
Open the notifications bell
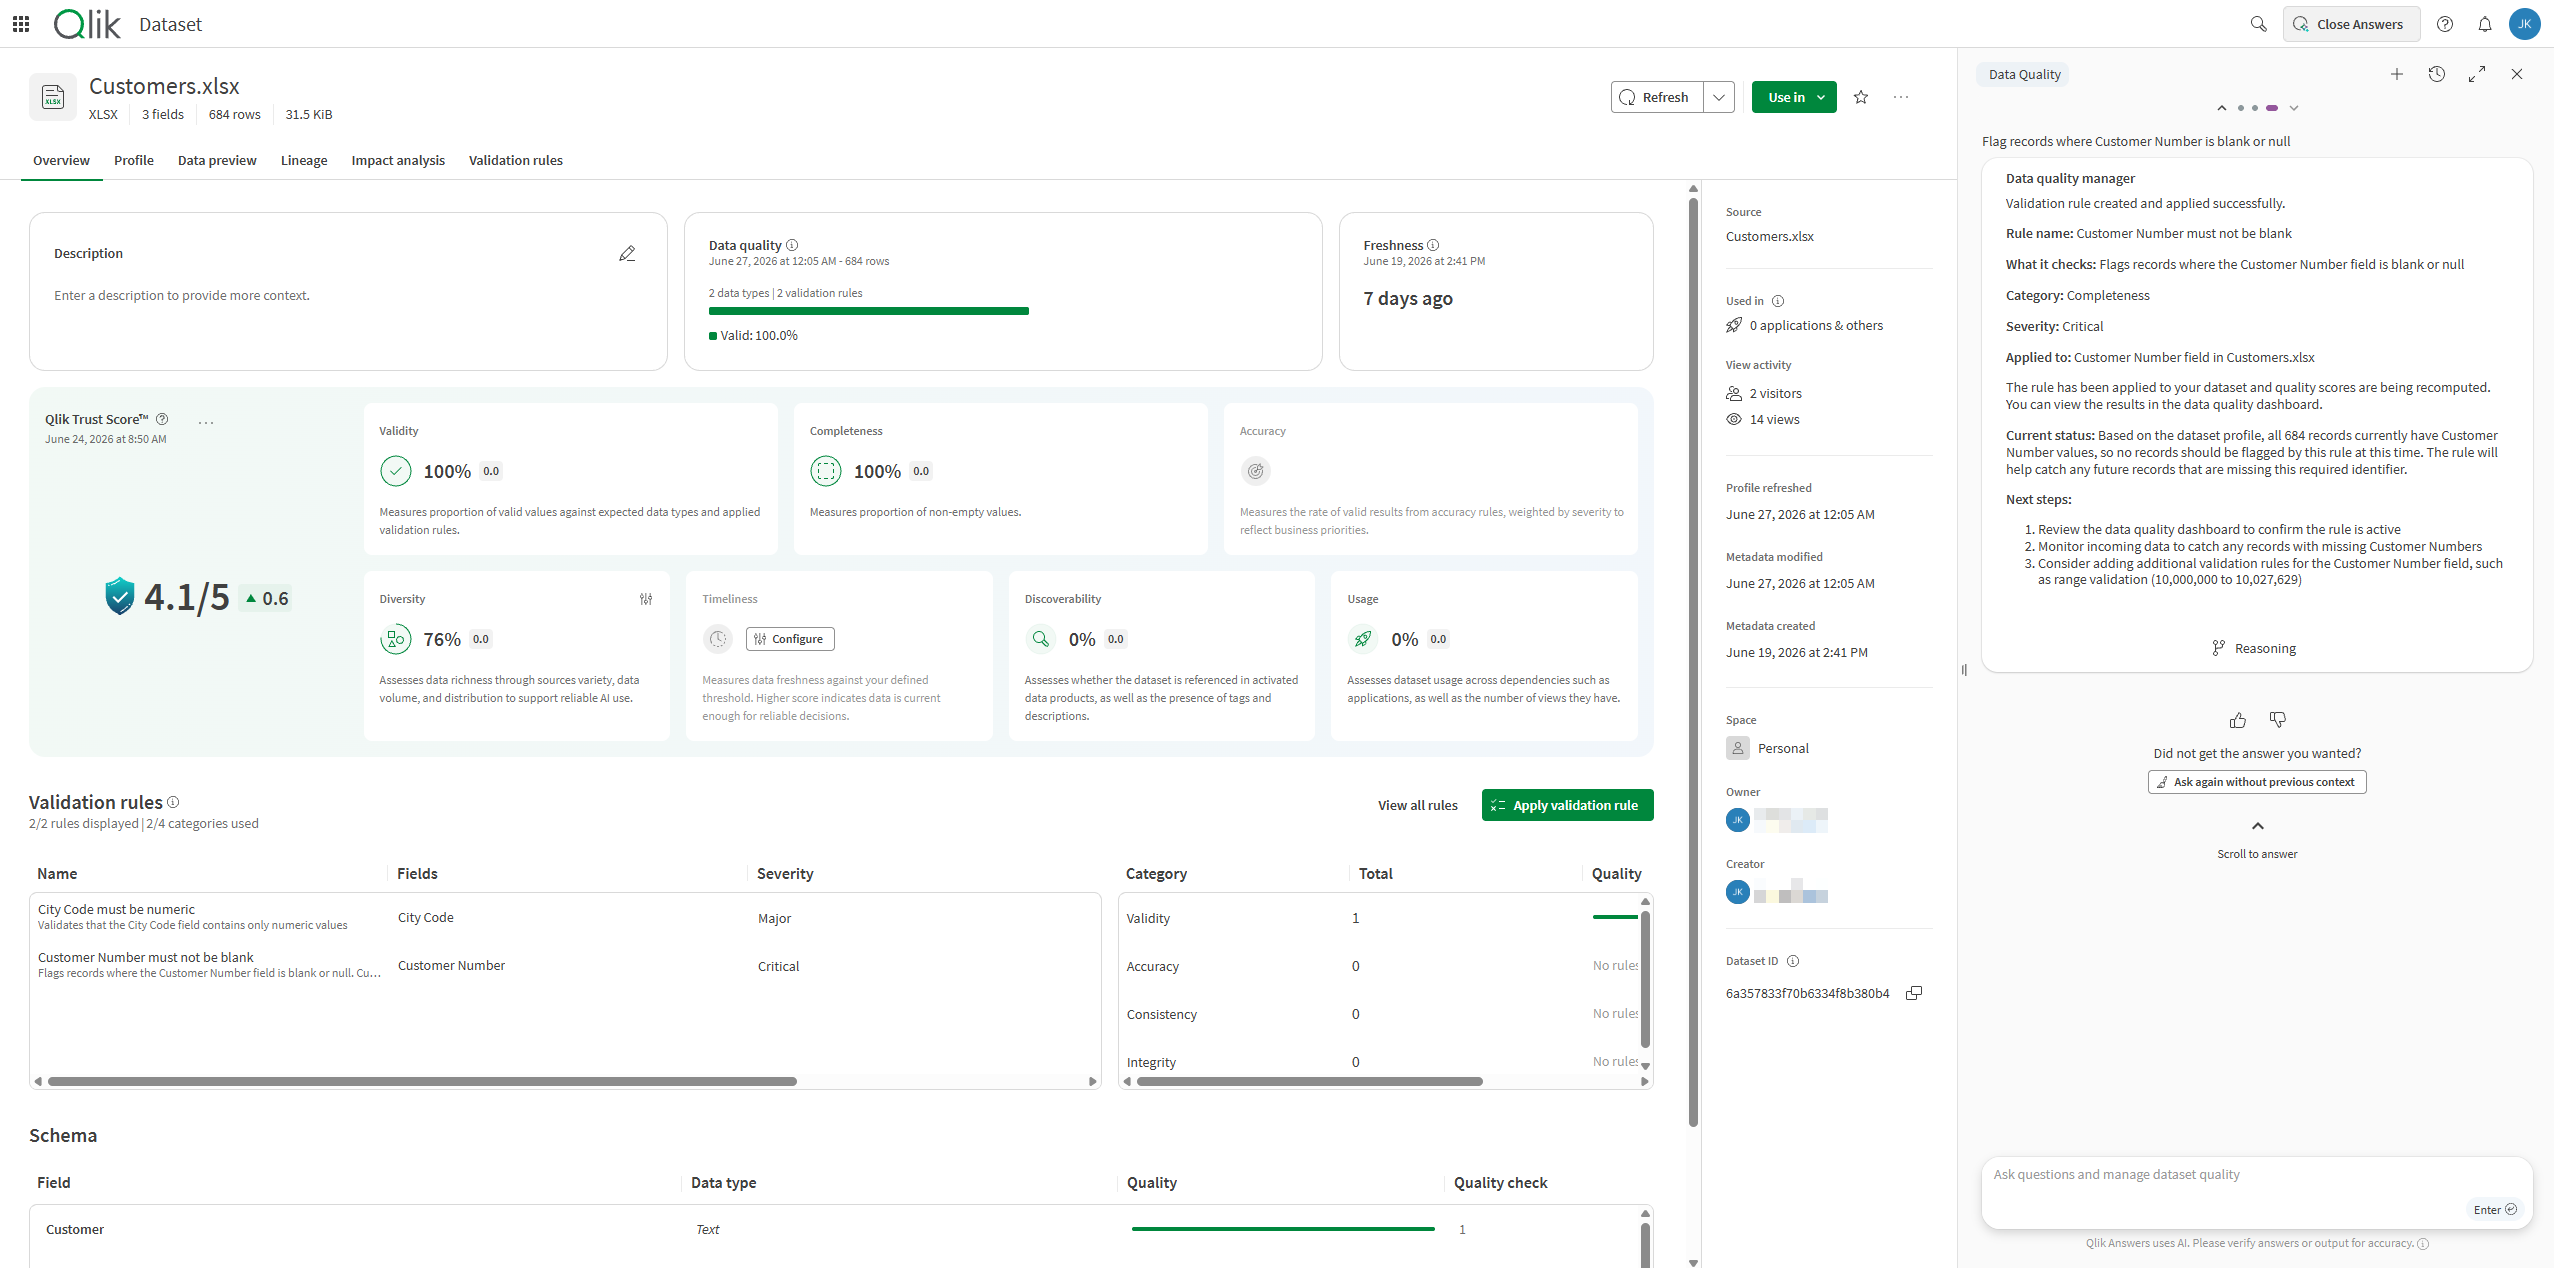pos(2485,24)
